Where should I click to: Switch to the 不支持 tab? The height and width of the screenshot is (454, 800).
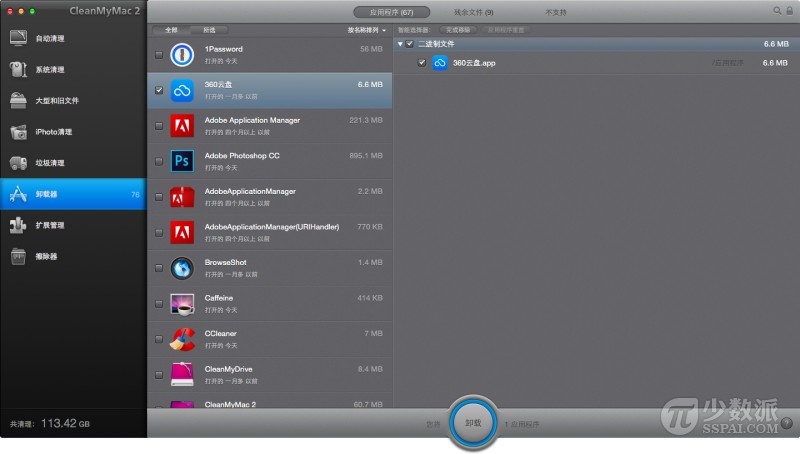point(556,12)
